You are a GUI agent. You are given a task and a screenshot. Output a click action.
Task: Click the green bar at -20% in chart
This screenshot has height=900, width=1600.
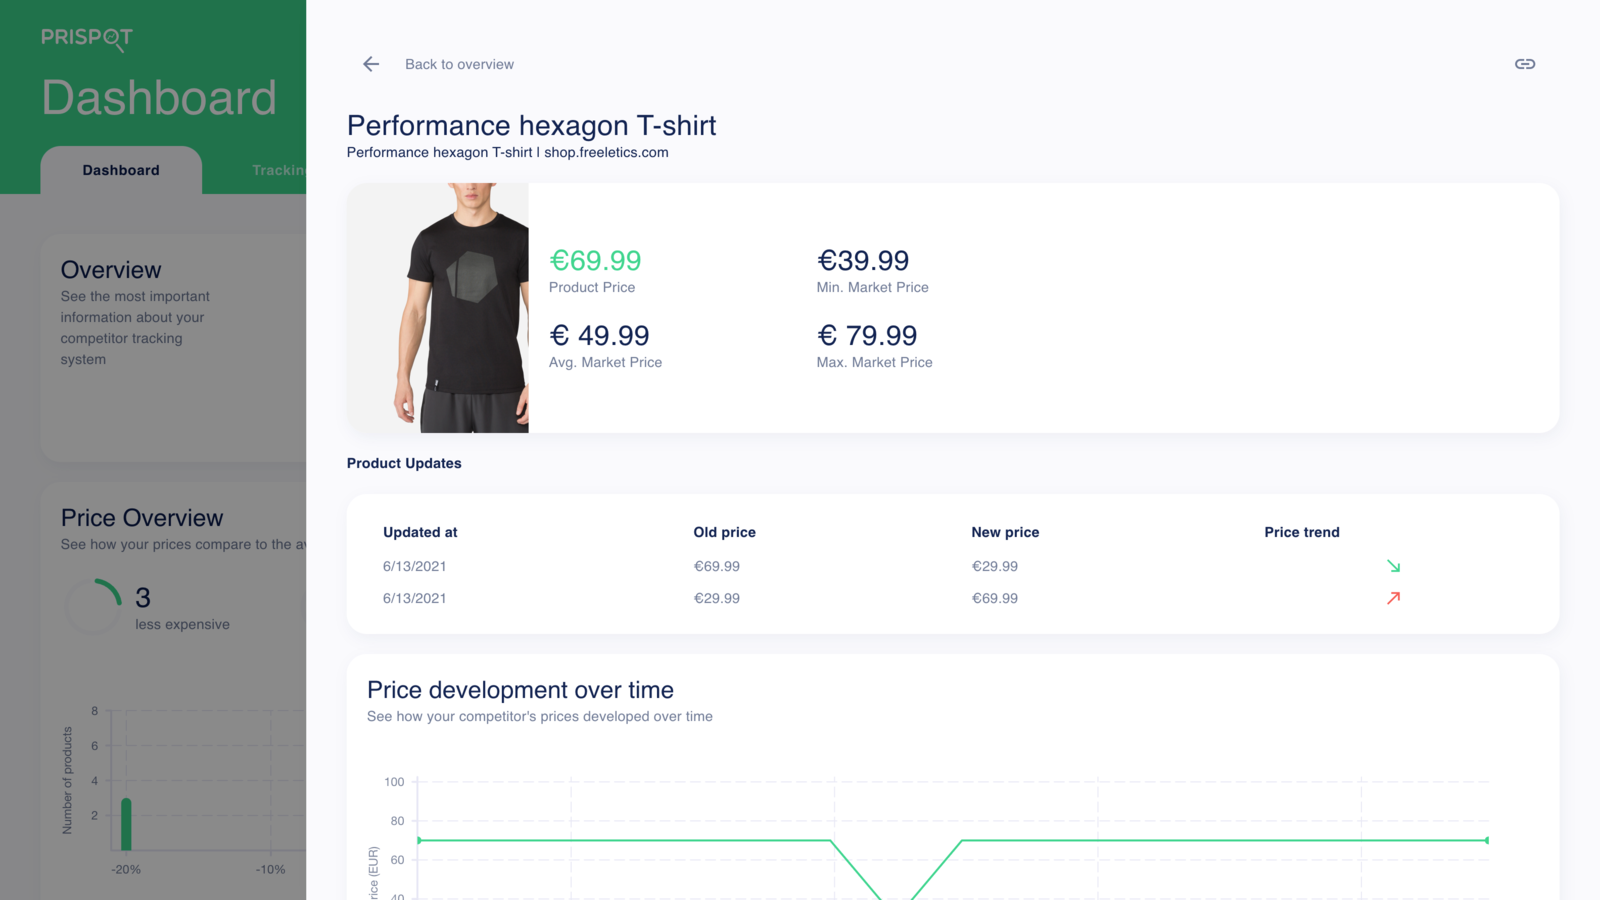[x=126, y=824]
